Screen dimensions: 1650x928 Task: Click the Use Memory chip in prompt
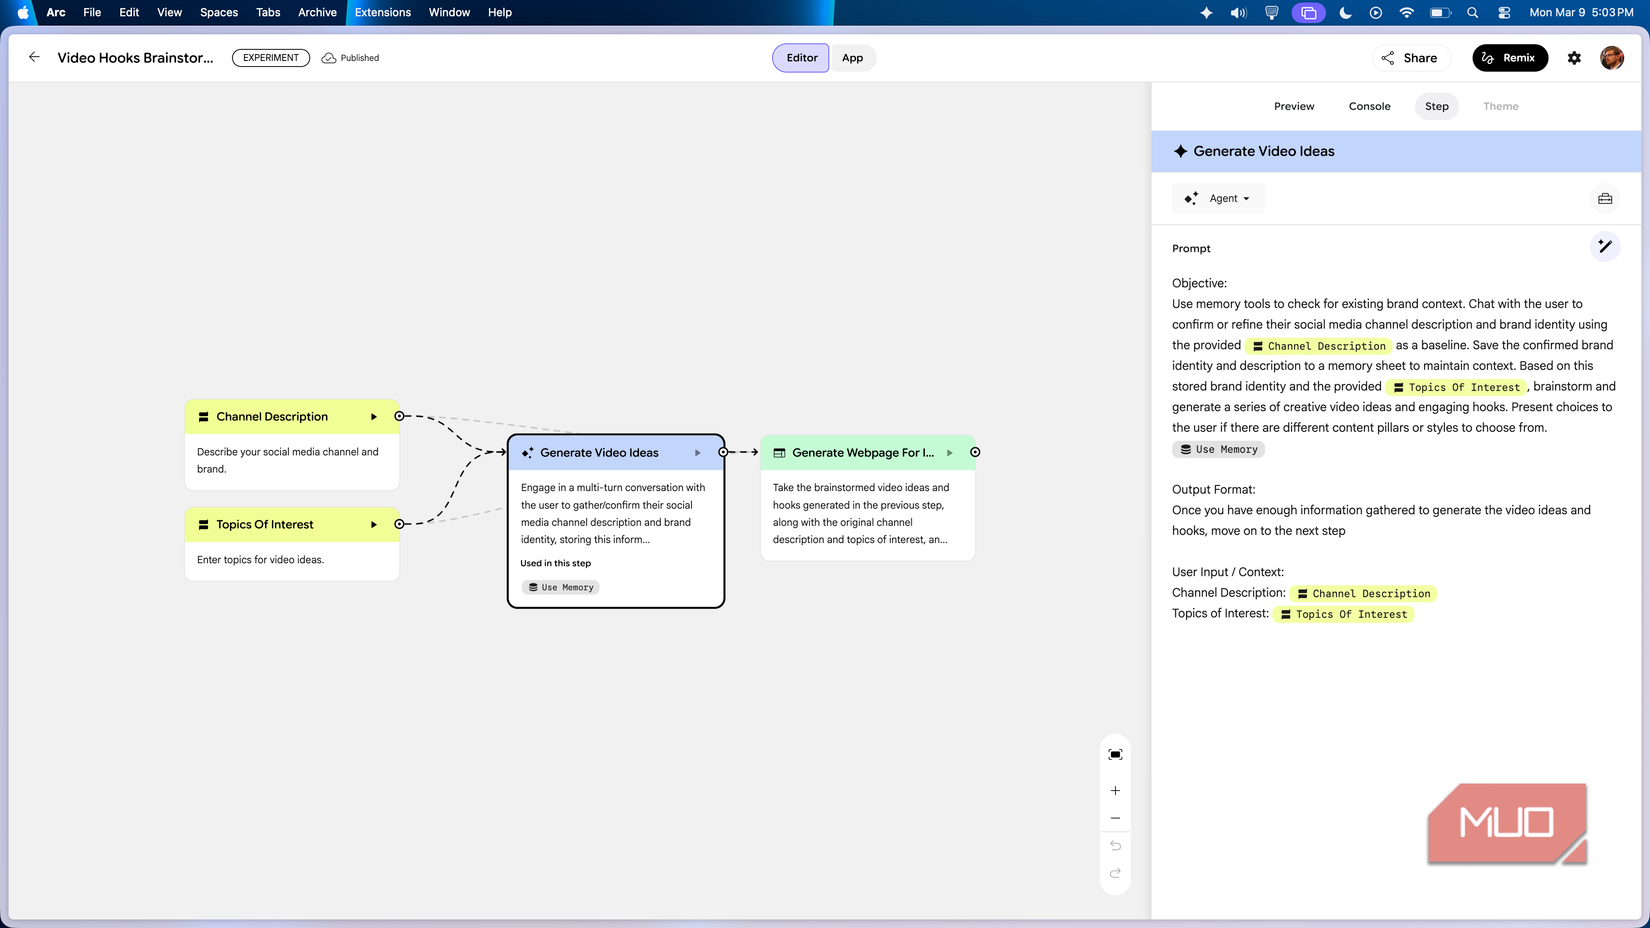click(1218, 450)
